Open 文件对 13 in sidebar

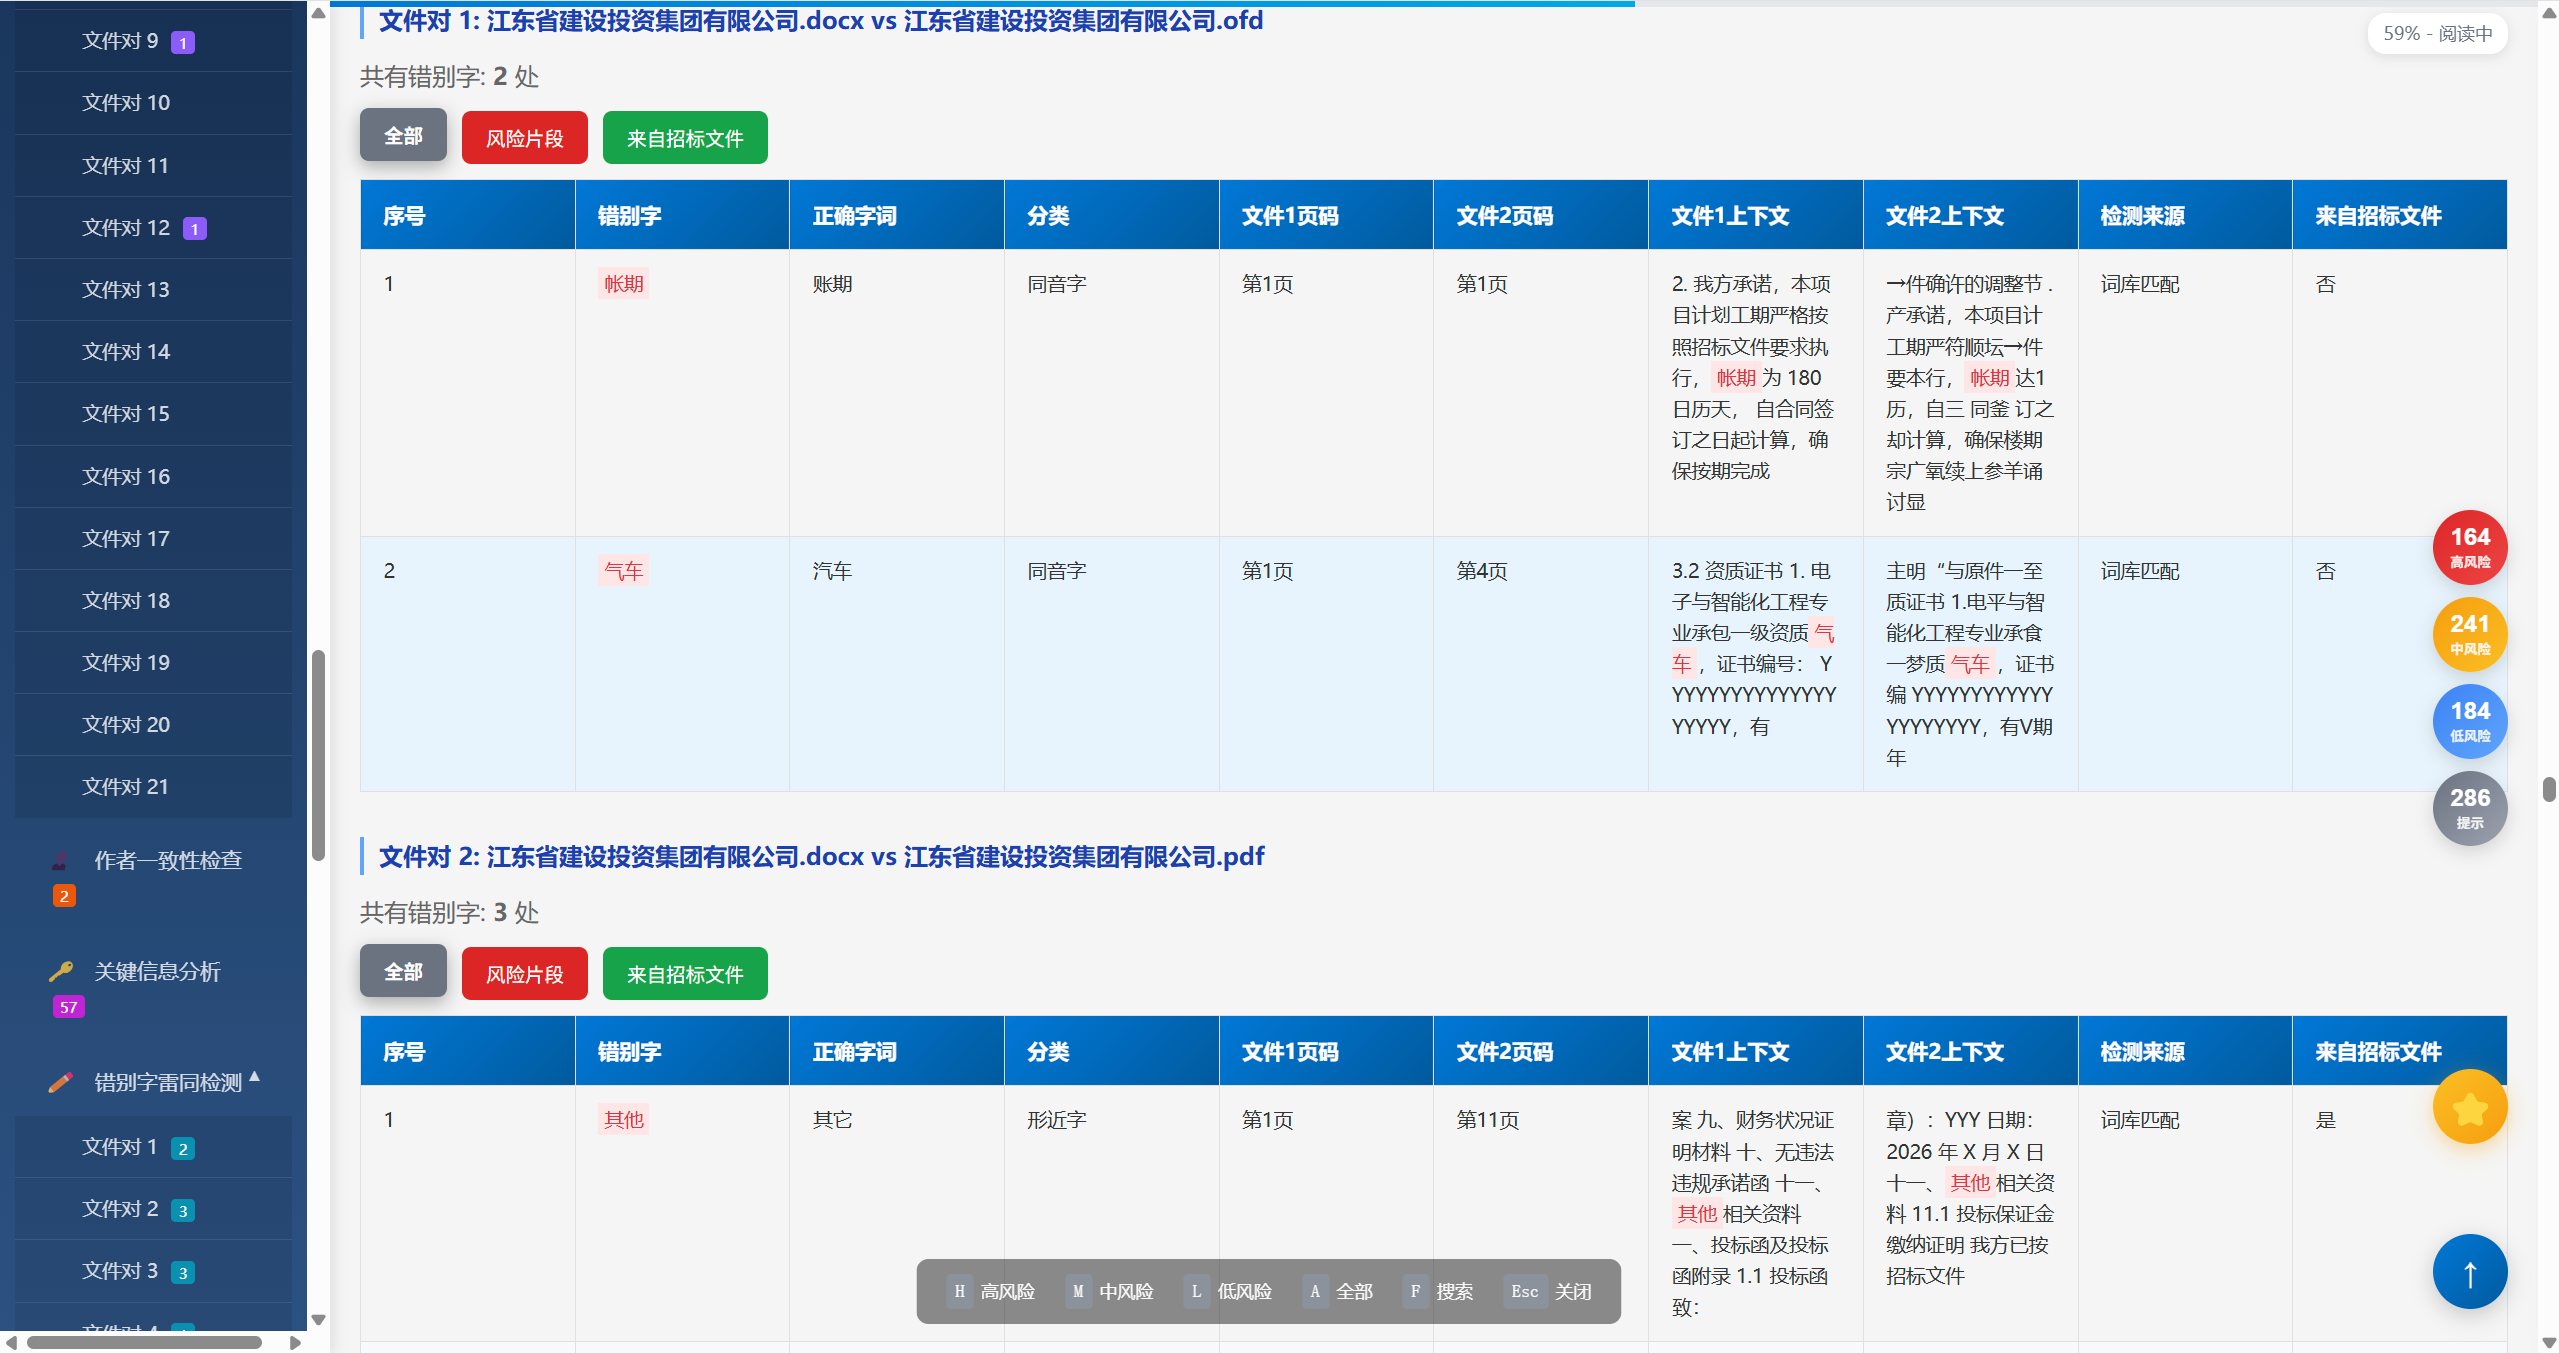pos(153,290)
